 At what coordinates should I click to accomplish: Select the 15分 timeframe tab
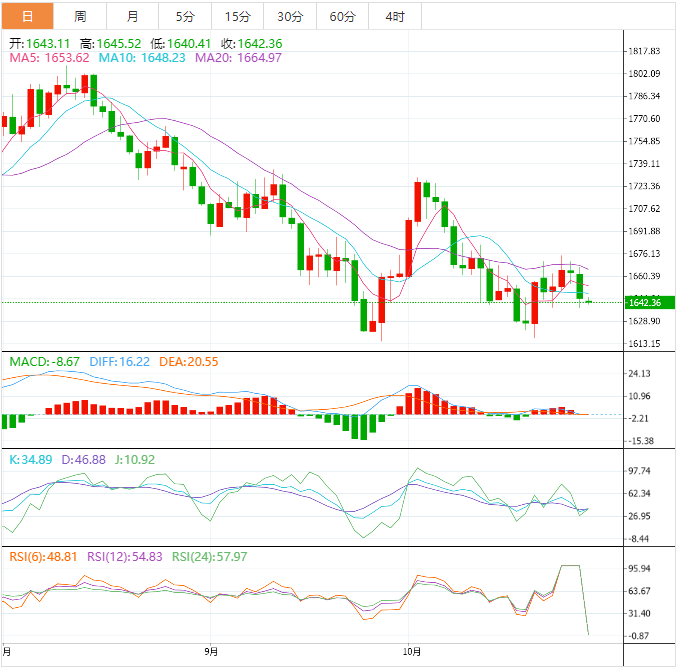238,16
